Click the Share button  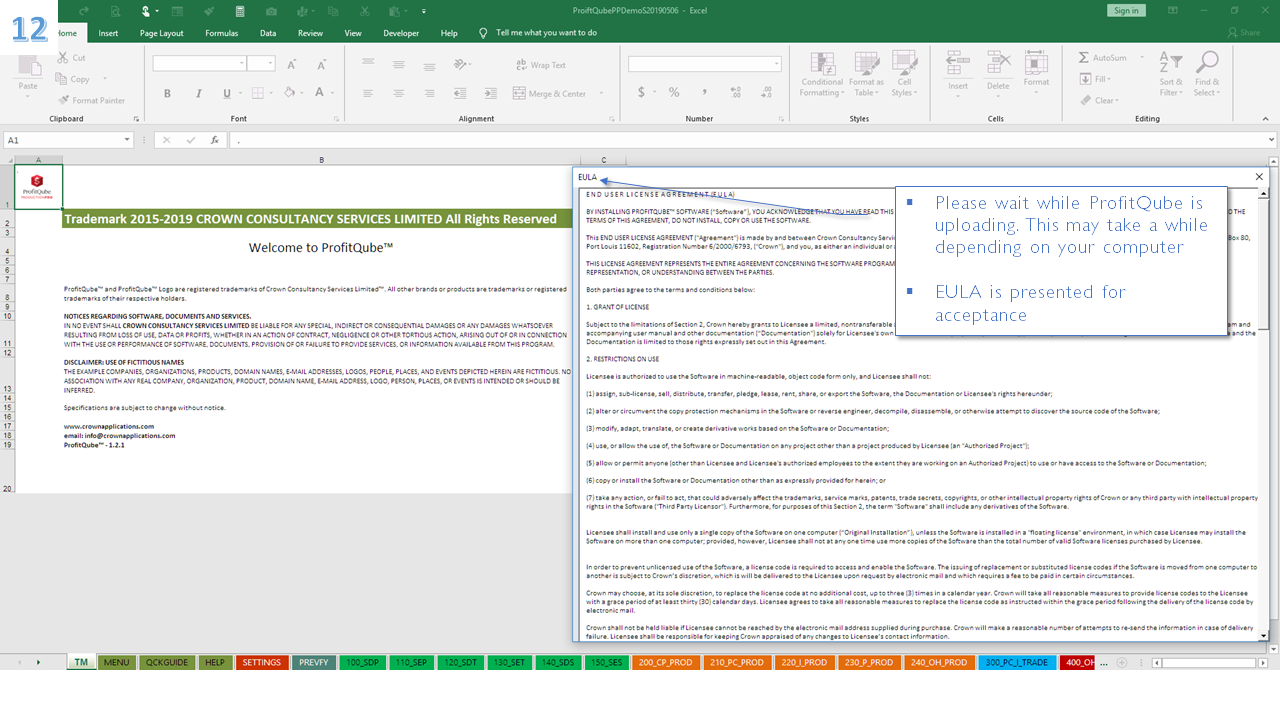point(1242,33)
